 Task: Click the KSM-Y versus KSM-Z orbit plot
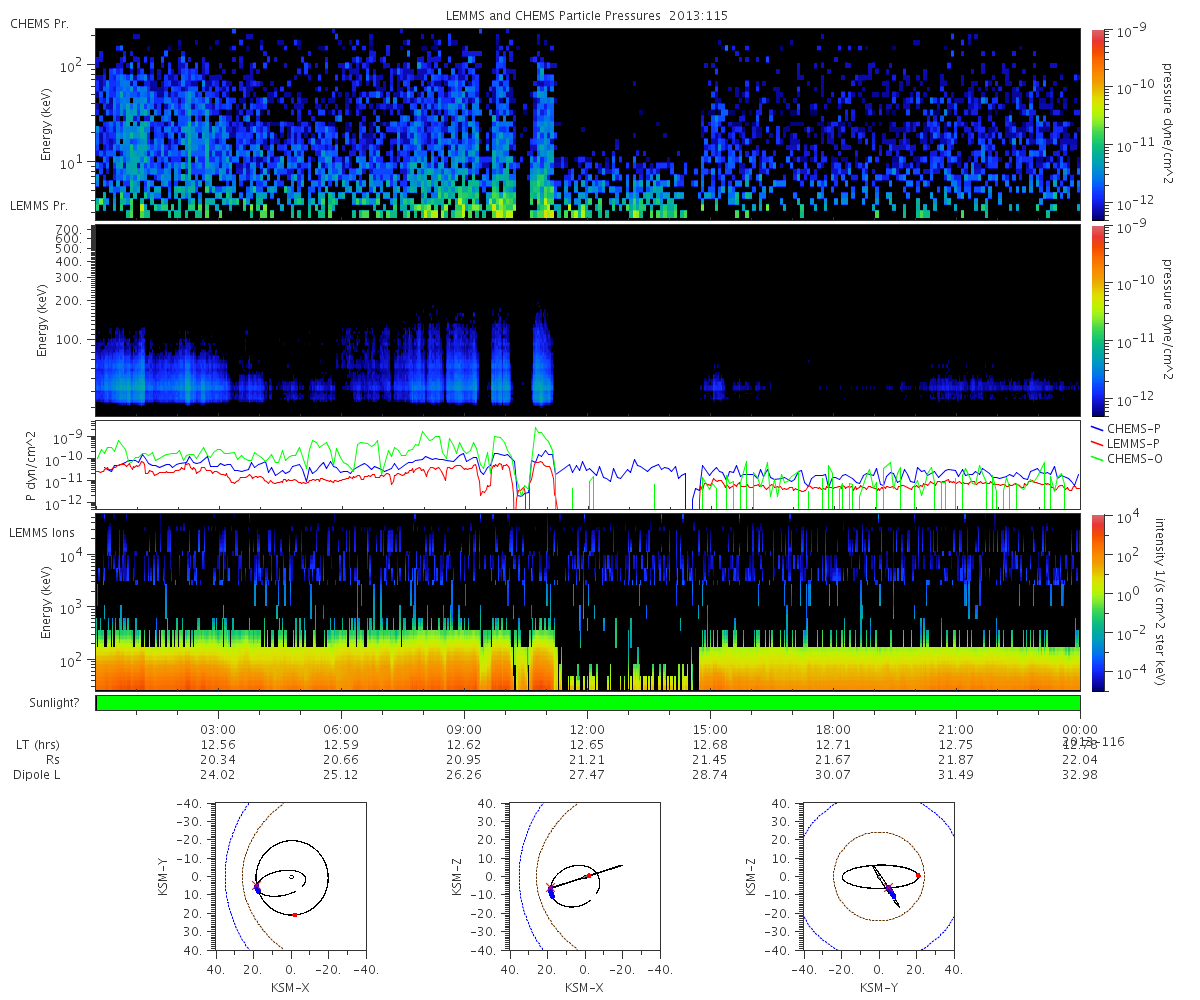click(x=879, y=876)
